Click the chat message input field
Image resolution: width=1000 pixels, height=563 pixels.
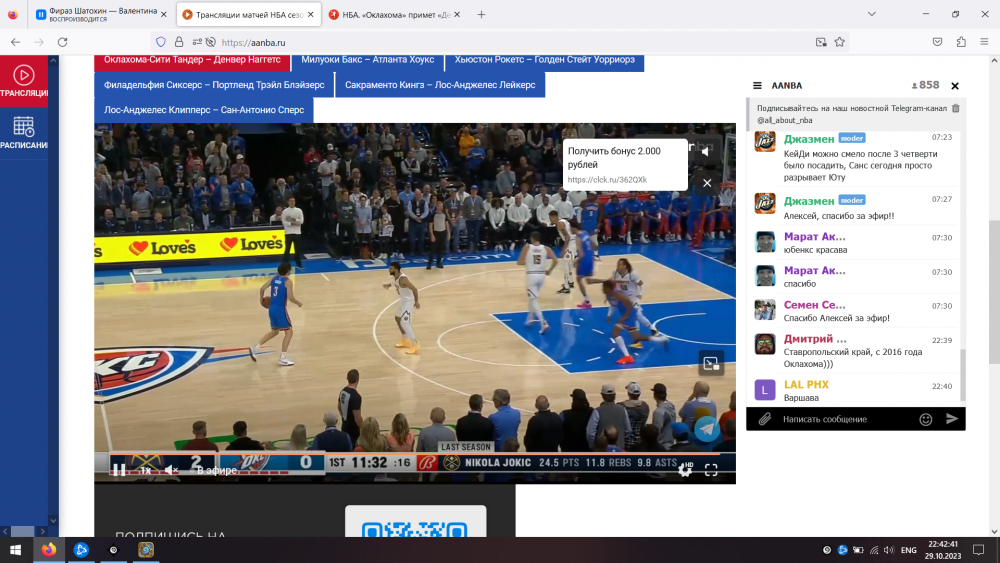(845, 419)
